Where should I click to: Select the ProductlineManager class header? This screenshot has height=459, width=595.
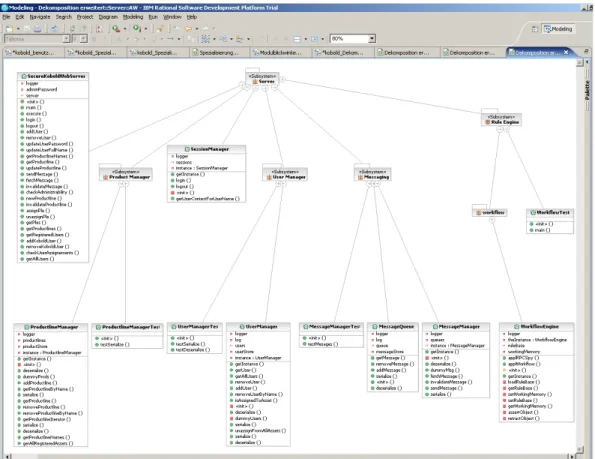pyautogui.click(x=51, y=327)
